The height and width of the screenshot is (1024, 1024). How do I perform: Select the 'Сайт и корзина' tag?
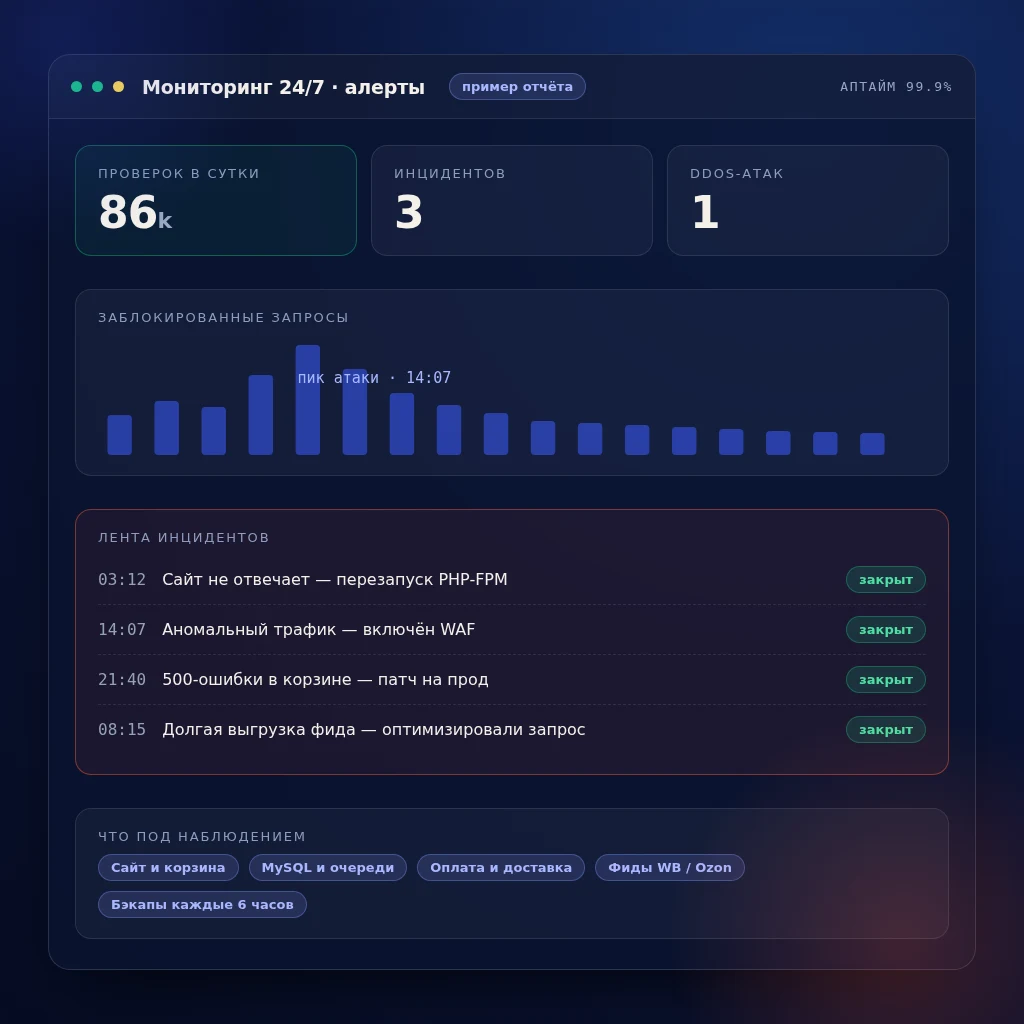tap(168, 867)
